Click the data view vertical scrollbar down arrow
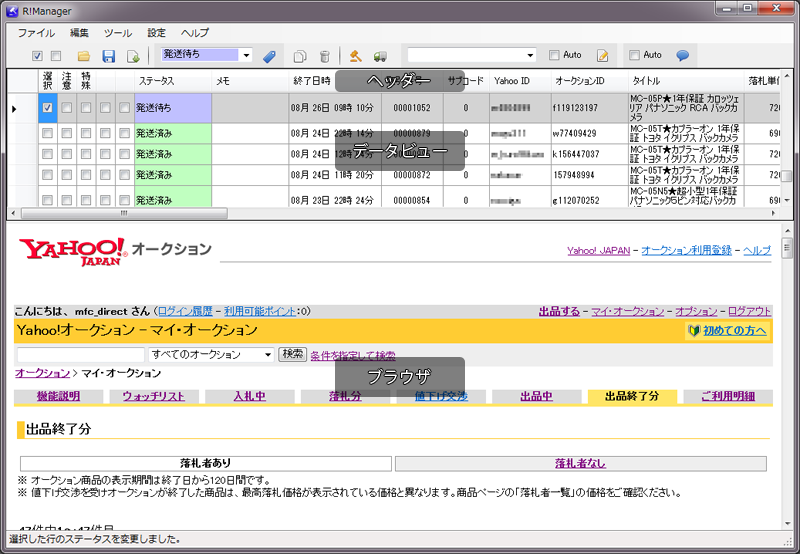This screenshot has width=800, height=554. [x=787, y=200]
